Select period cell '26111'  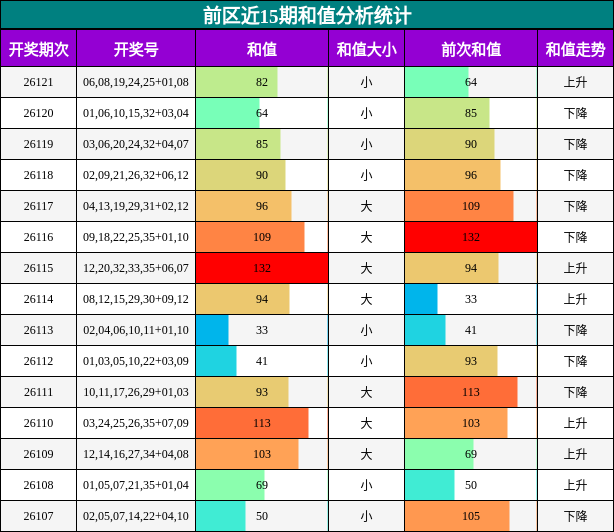point(38,392)
